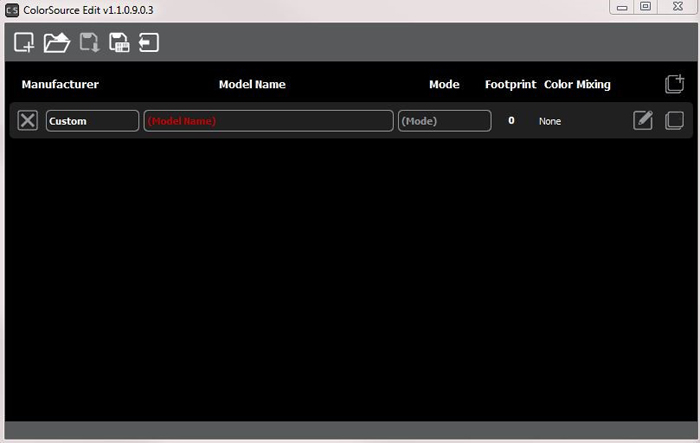Close the ColorSource Edit window
The height and width of the screenshot is (443, 700).
pyautogui.click(x=678, y=7)
